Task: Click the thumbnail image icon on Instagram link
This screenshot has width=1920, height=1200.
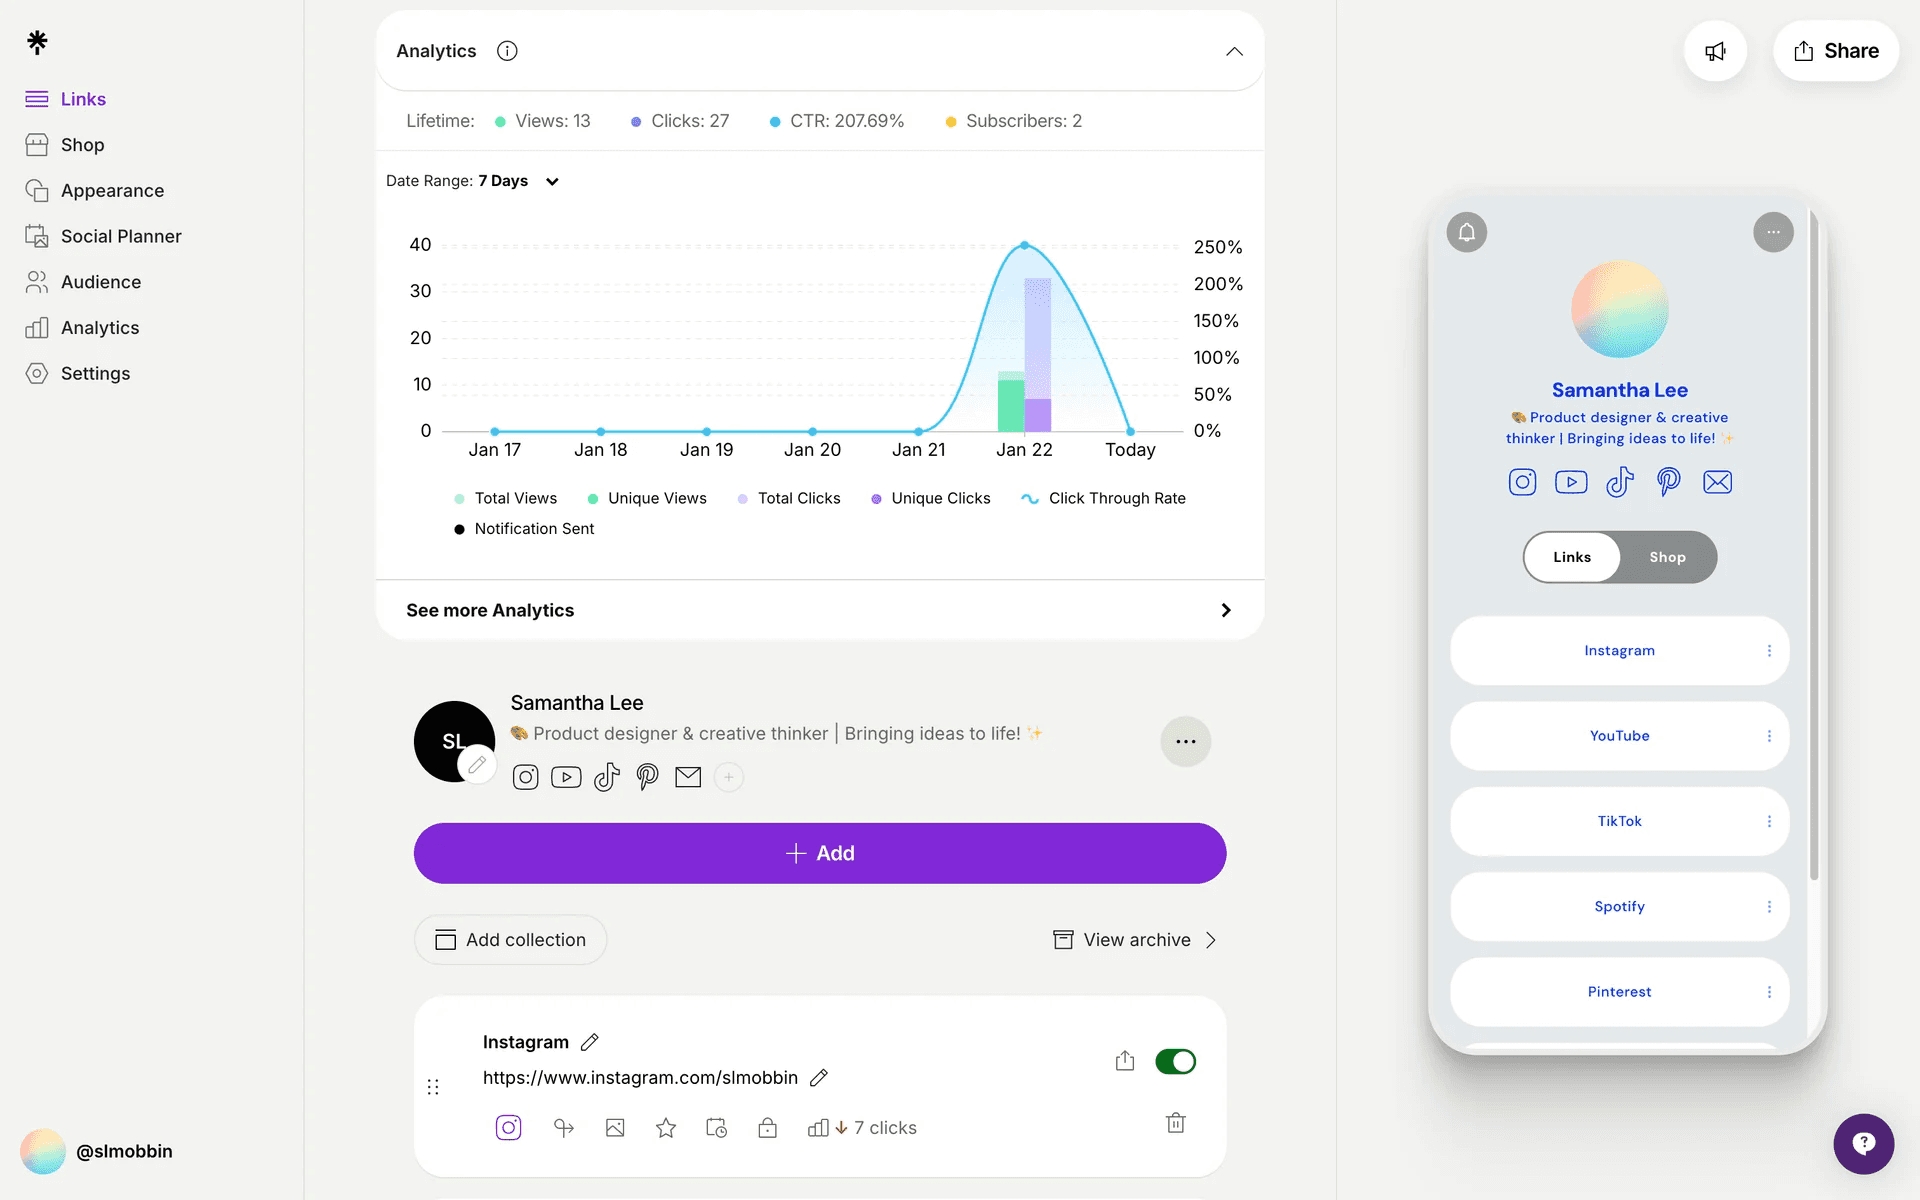Action: pyautogui.click(x=615, y=1128)
